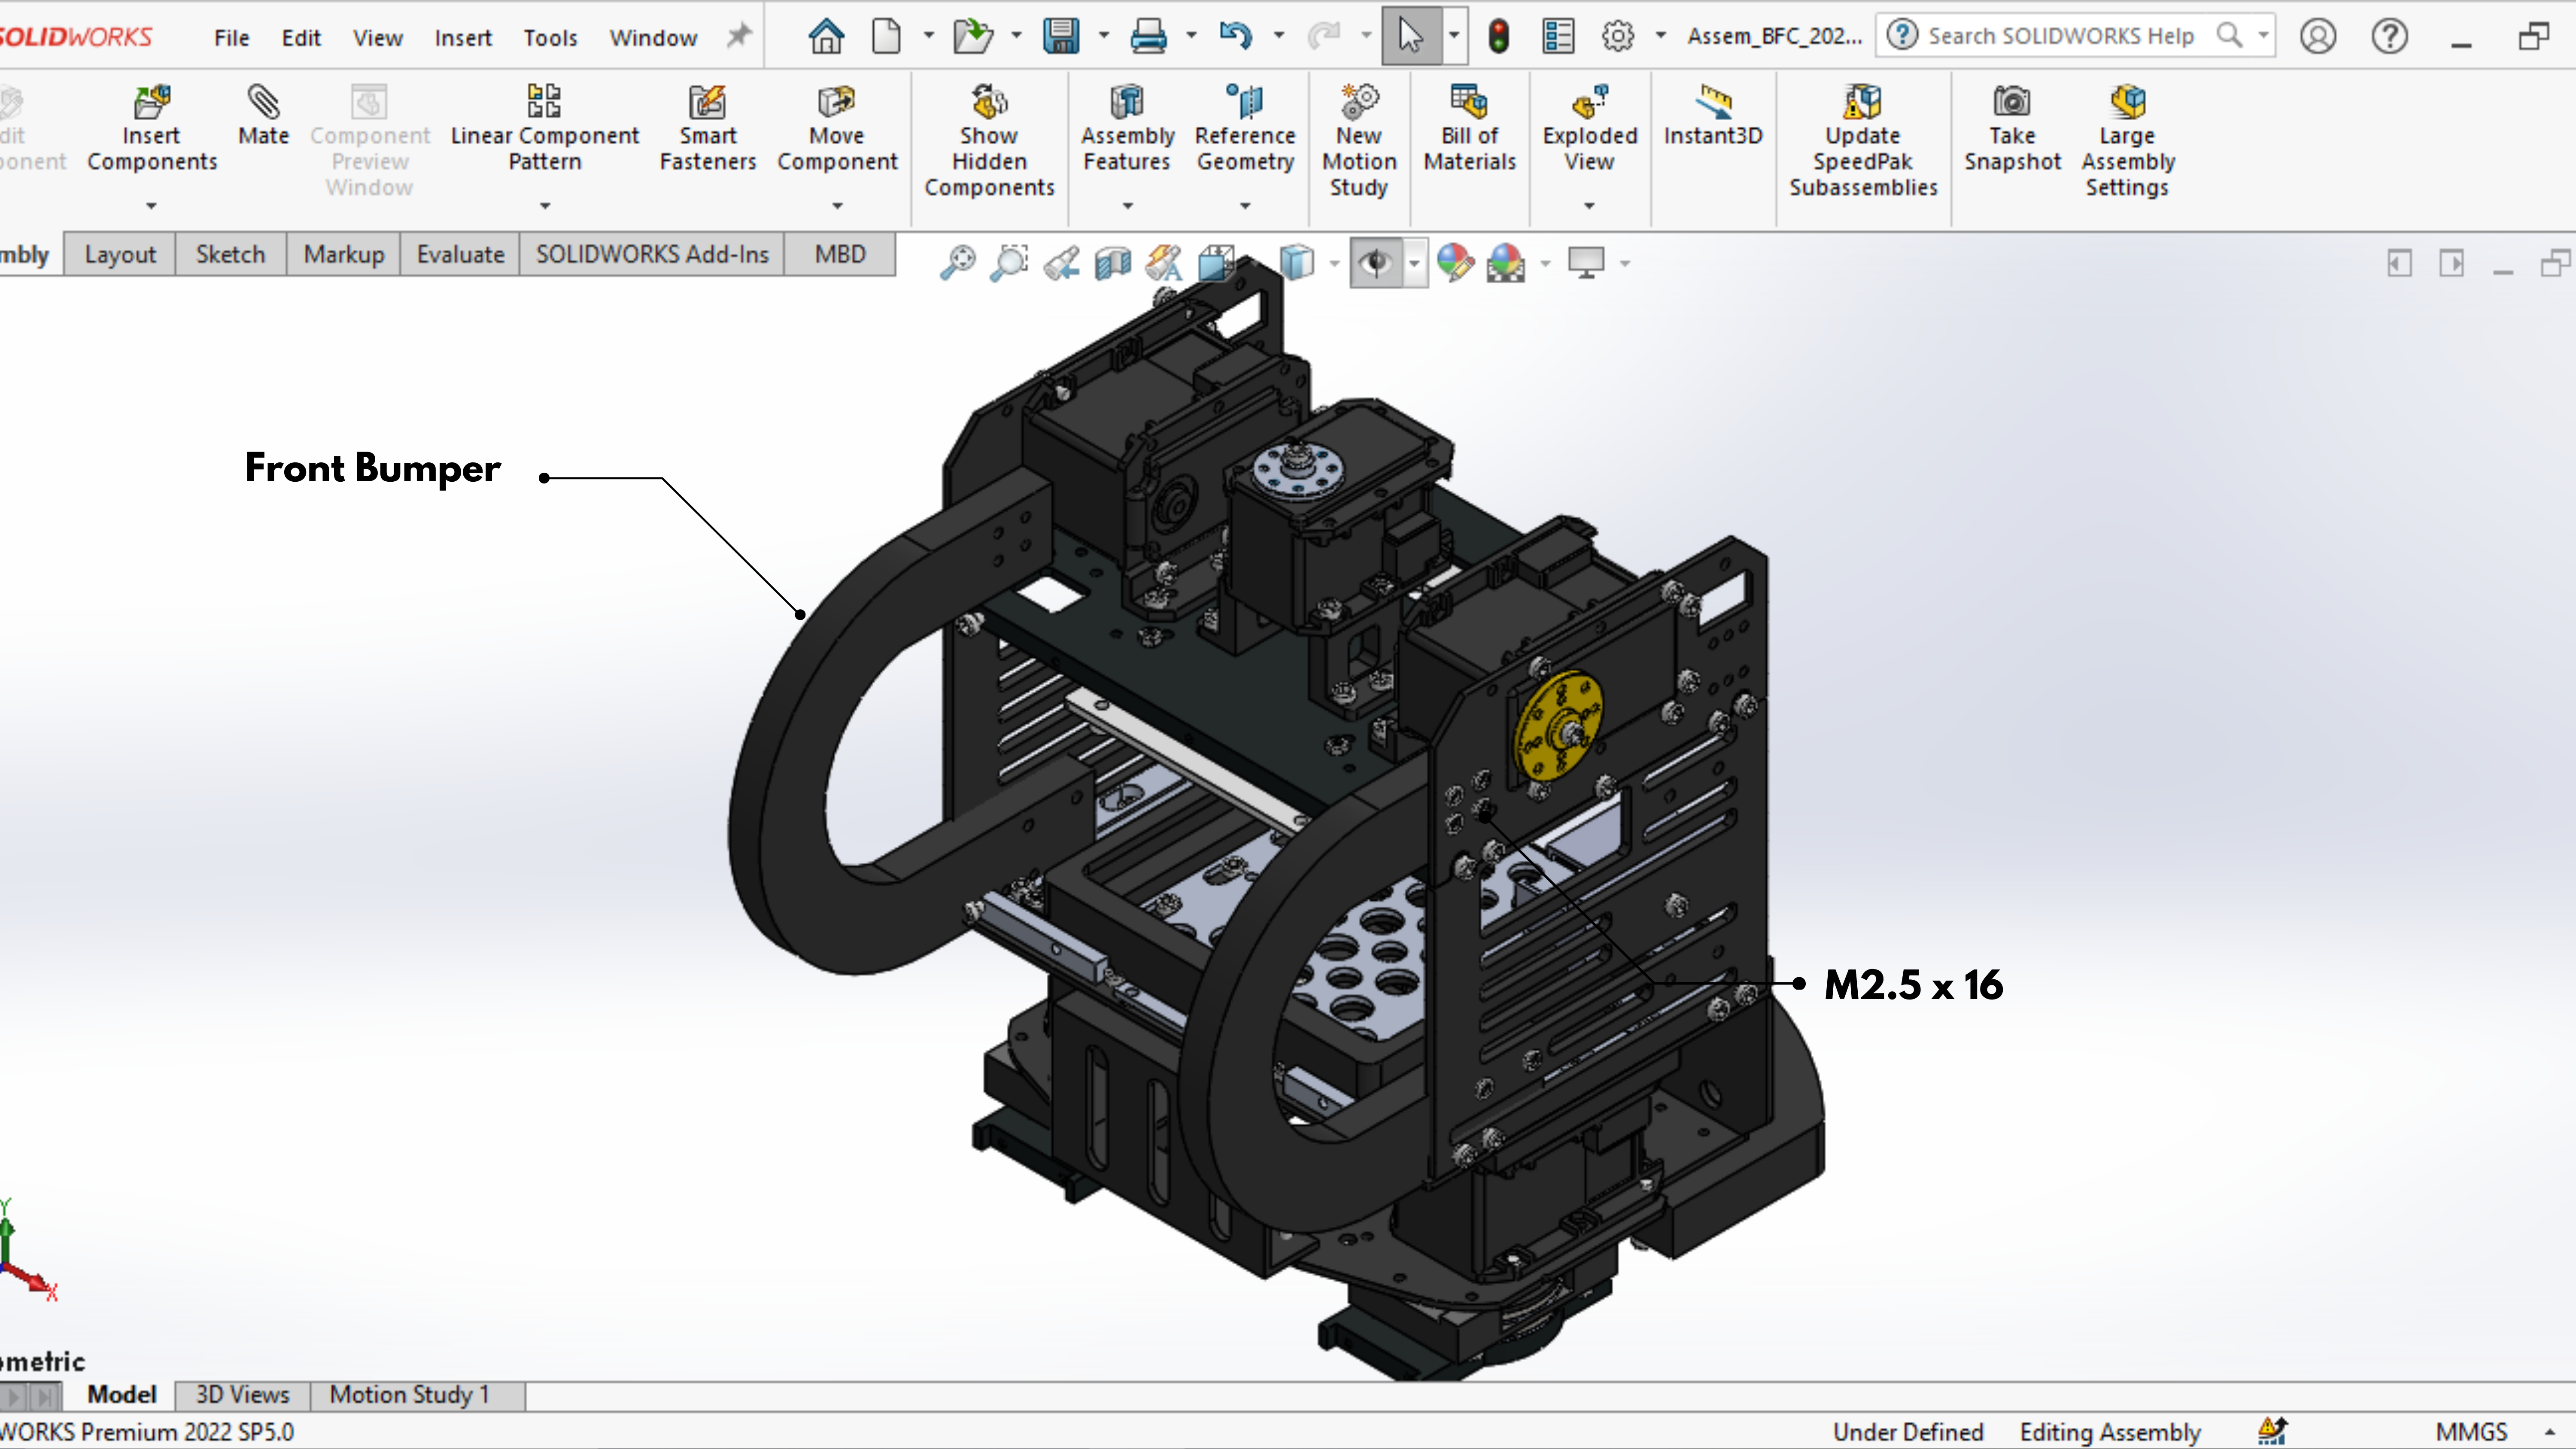Activate the Select cursor tool
2576x1449 pixels.
coord(1410,37)
